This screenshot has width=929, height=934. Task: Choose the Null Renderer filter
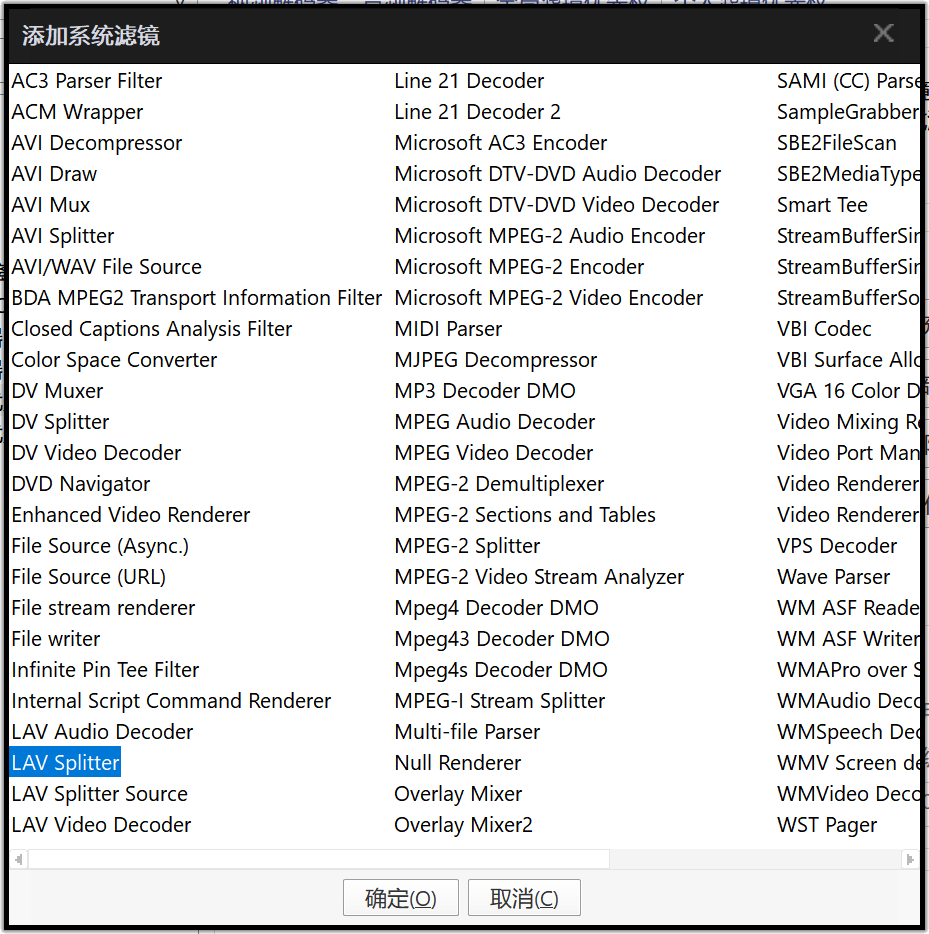tap(458, 763)
